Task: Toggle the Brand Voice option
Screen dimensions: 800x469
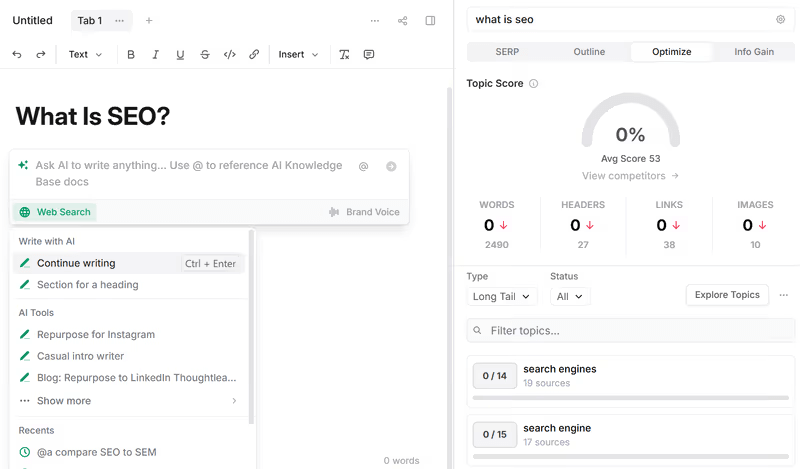Action: tap(364, 212)
